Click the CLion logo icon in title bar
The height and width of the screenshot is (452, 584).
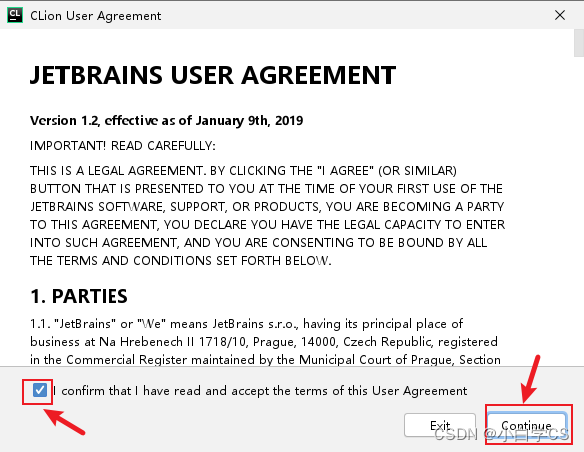15,15
